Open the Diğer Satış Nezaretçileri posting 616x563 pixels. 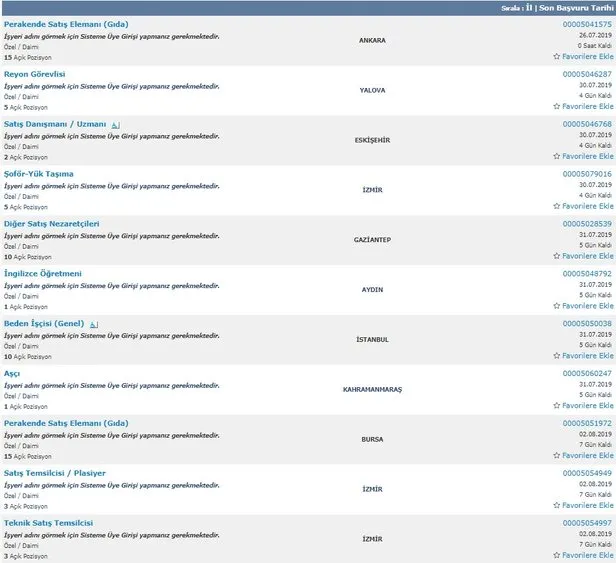(x=59, y=224)
